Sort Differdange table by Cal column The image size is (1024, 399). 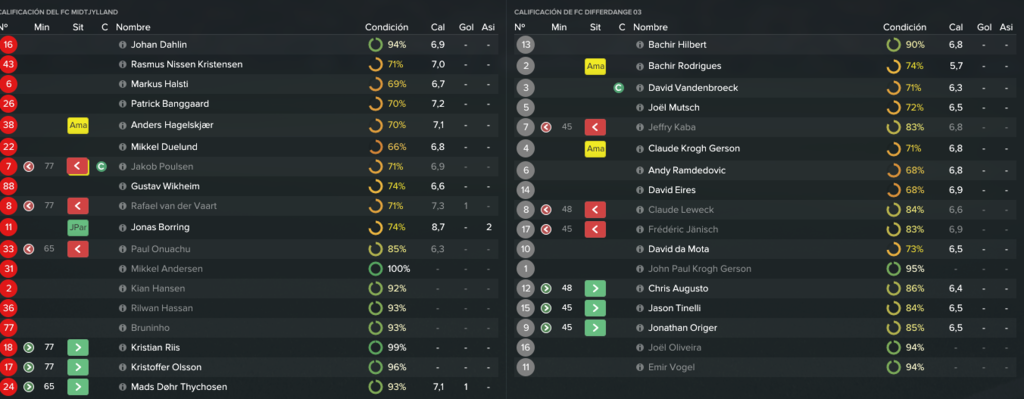tap(955, 27)
